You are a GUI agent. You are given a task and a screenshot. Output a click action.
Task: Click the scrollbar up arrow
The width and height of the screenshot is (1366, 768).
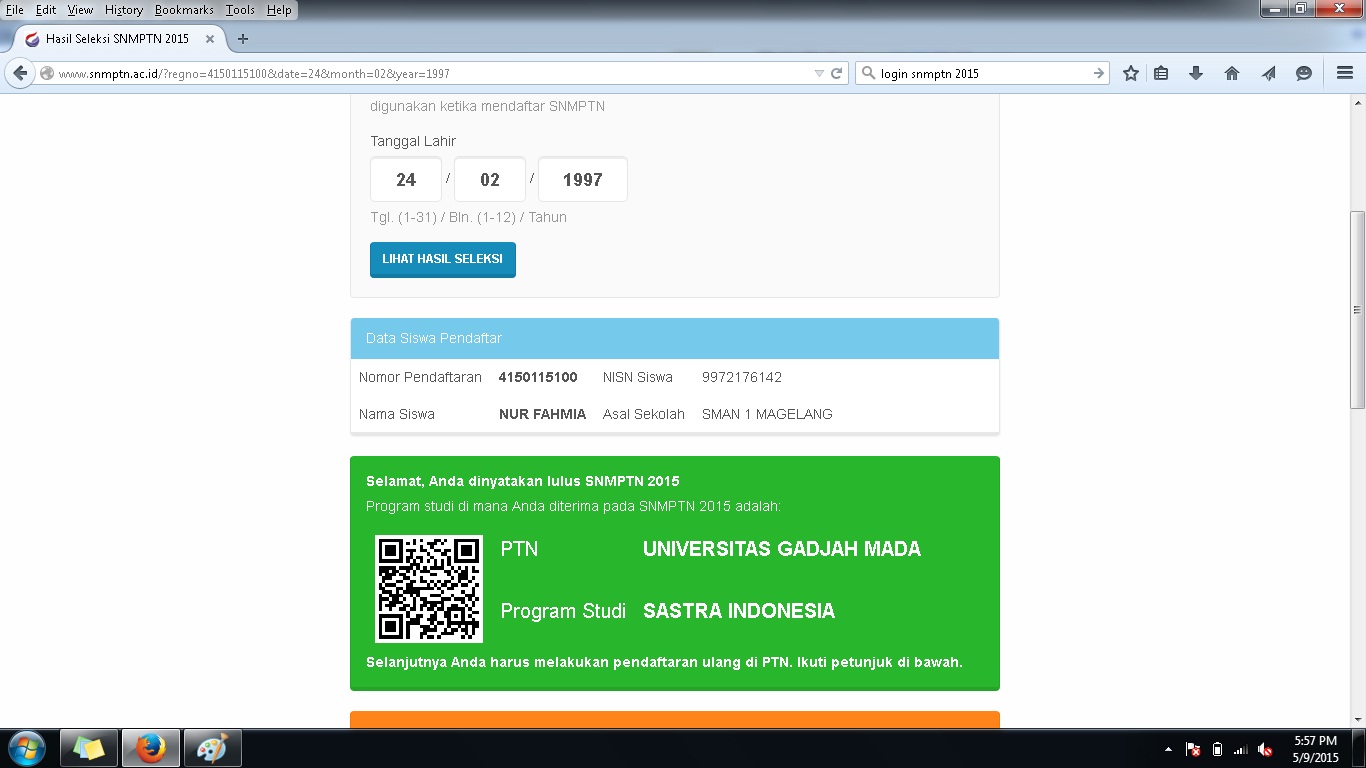1357,103
